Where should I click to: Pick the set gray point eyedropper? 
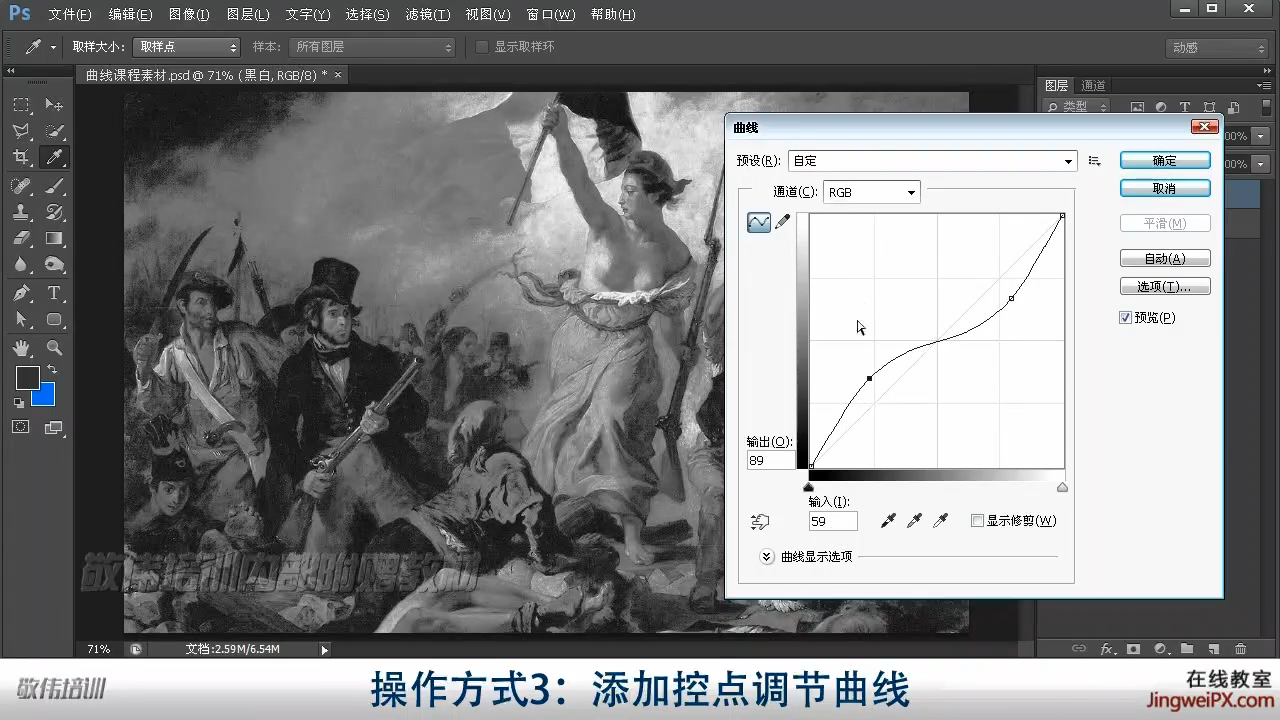[x=913, y=521]
